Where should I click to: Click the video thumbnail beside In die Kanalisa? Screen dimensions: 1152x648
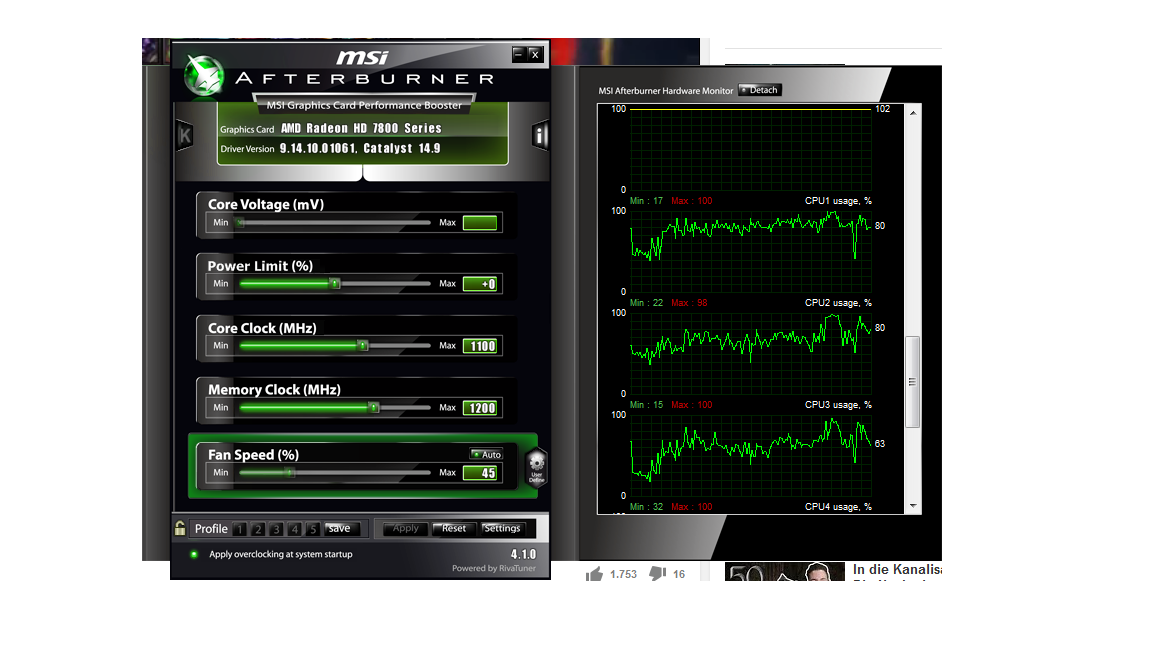[x=785, y=572]
